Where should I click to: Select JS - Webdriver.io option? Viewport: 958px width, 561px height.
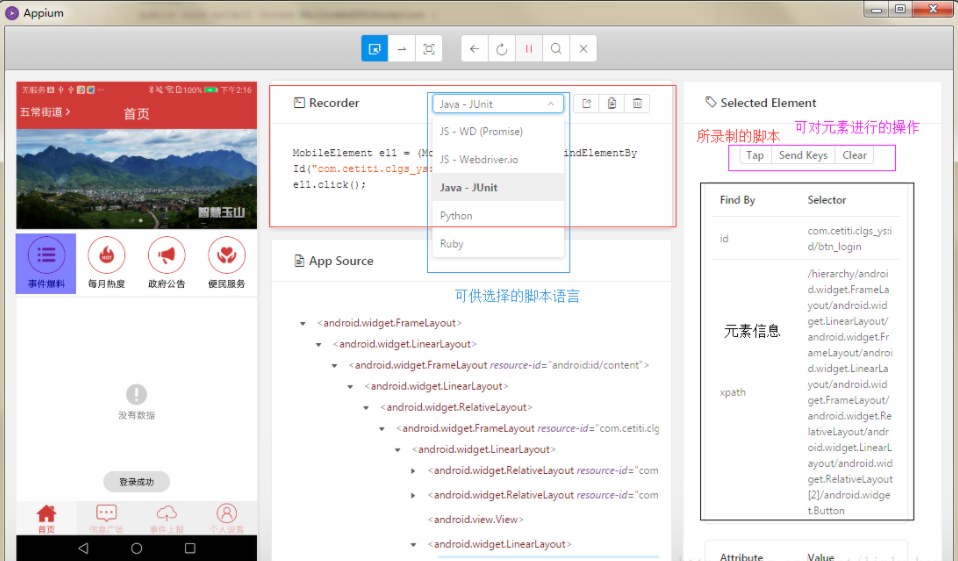[498, 160]
